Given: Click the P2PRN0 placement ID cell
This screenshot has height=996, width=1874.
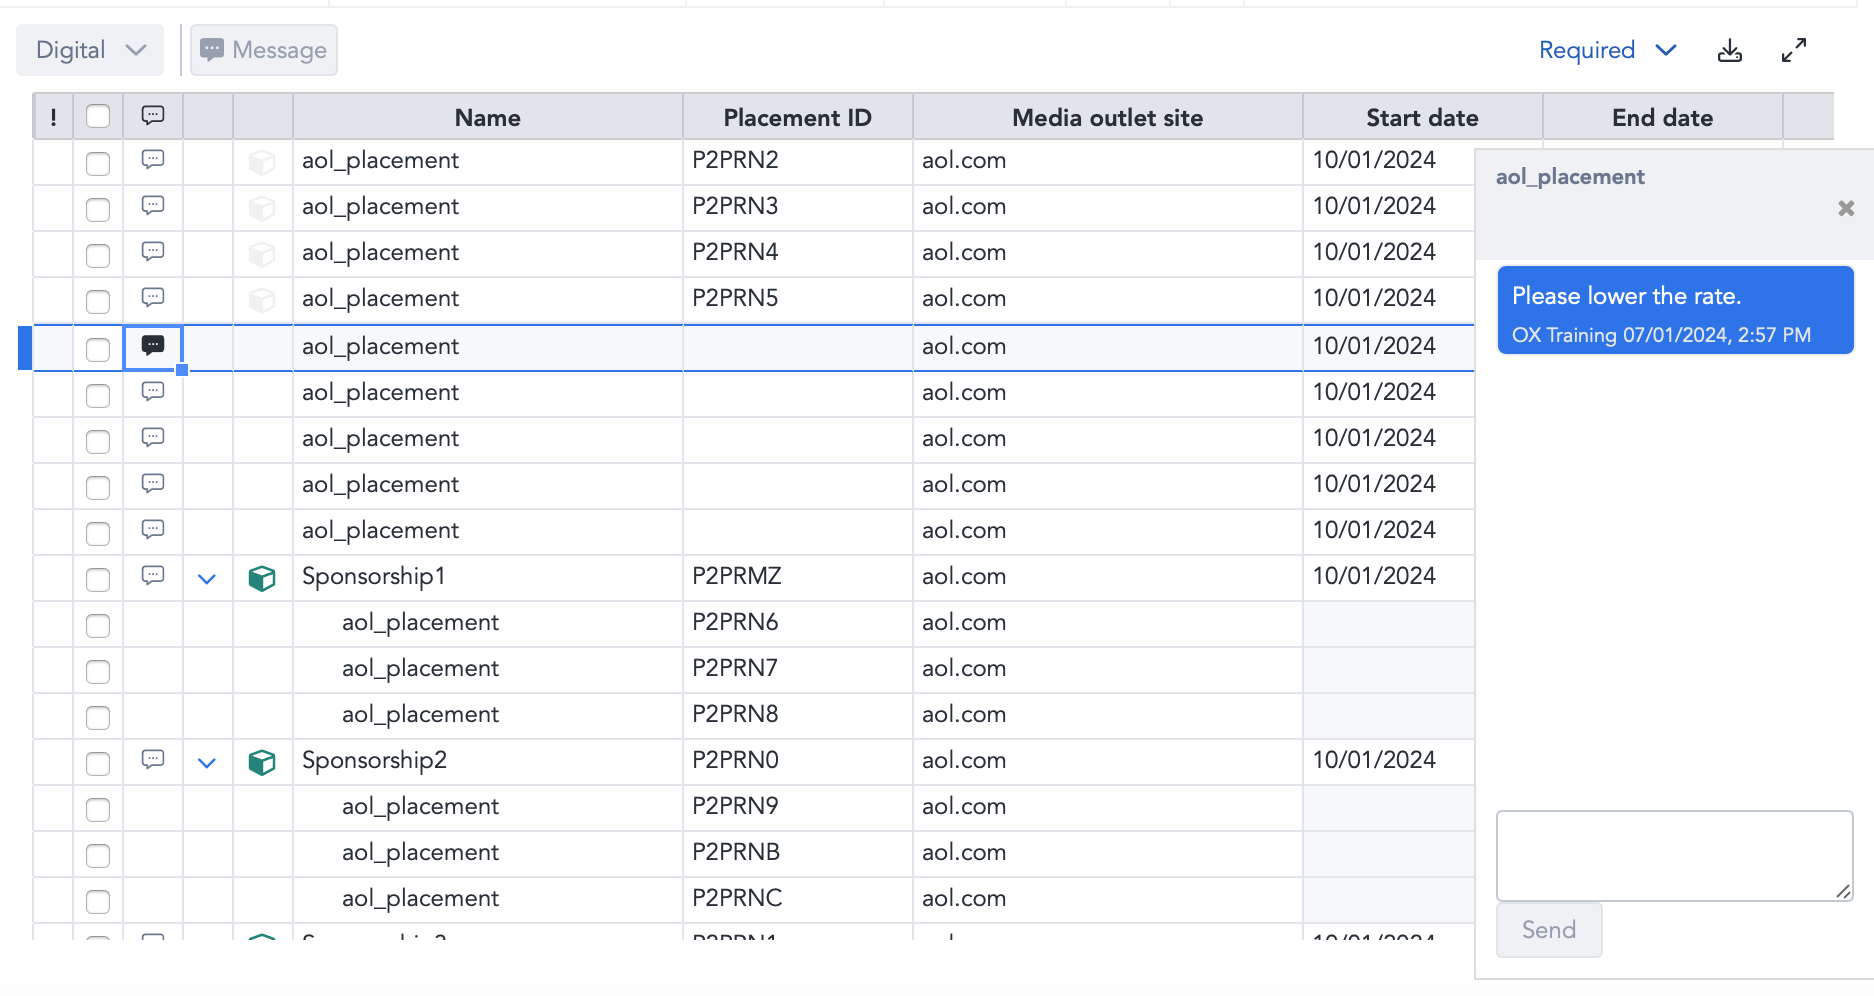Looking at the screenshot, I should click(x=797, y=761).
